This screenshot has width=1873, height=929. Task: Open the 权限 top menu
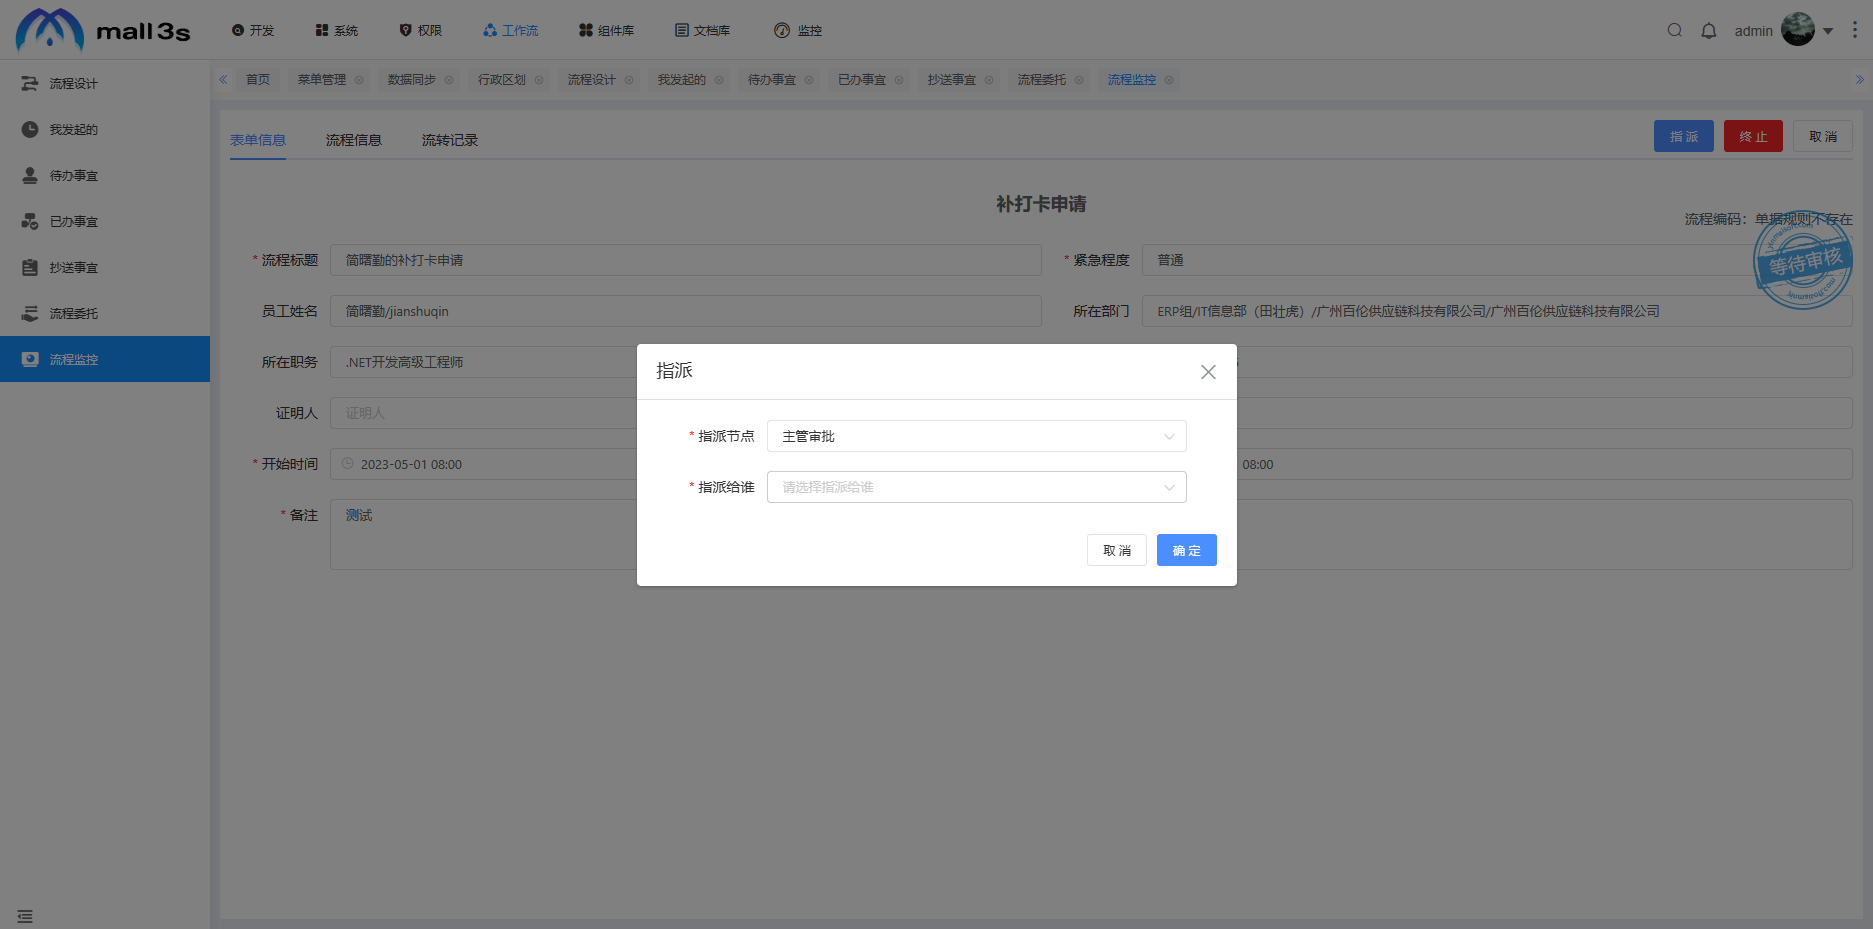pos(421,31)
